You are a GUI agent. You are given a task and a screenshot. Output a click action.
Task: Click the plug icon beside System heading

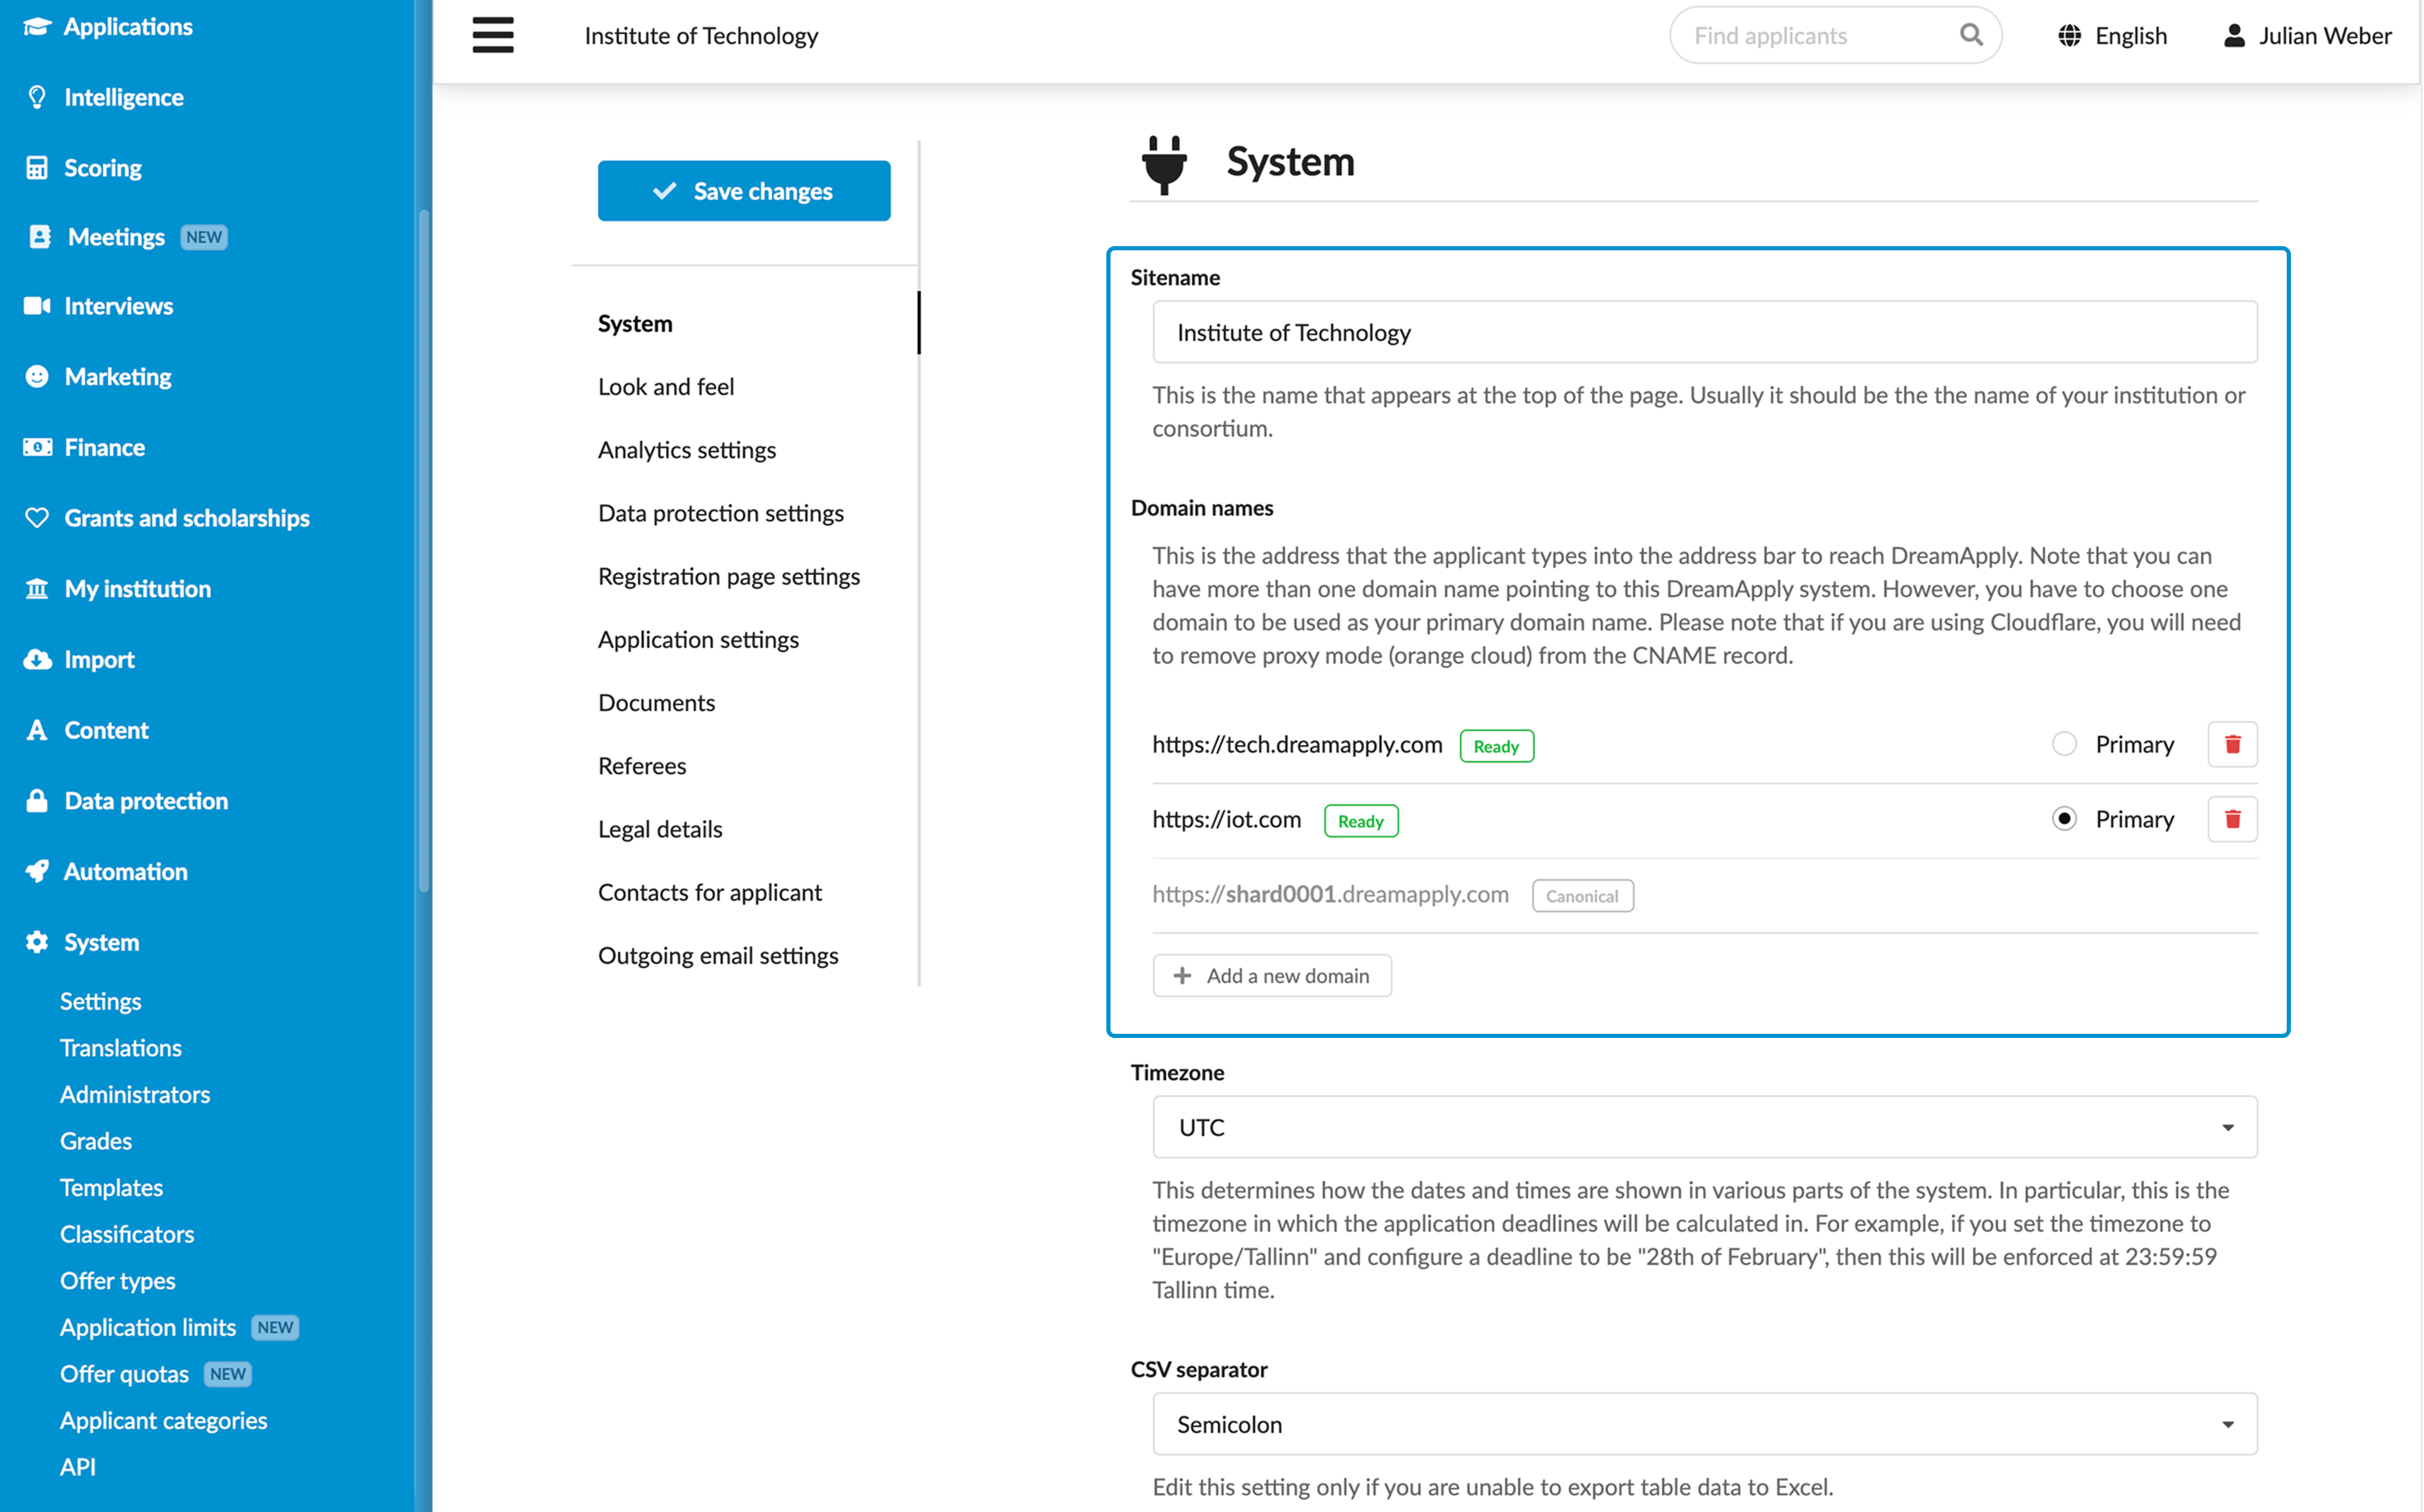[x=1164, y=163]
